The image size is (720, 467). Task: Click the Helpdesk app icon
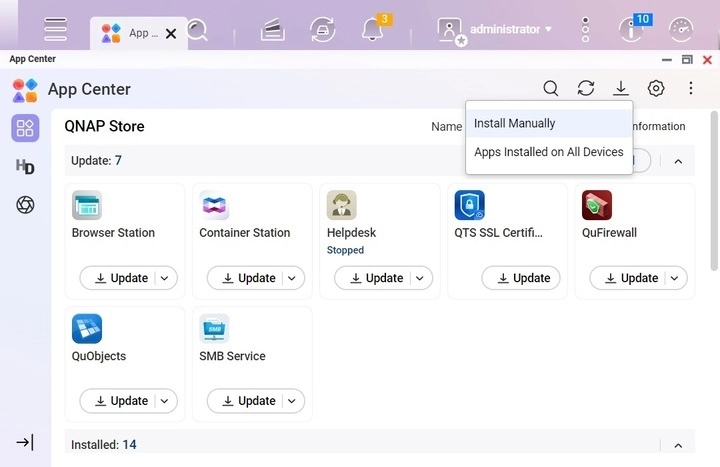(x=342, y=205)
